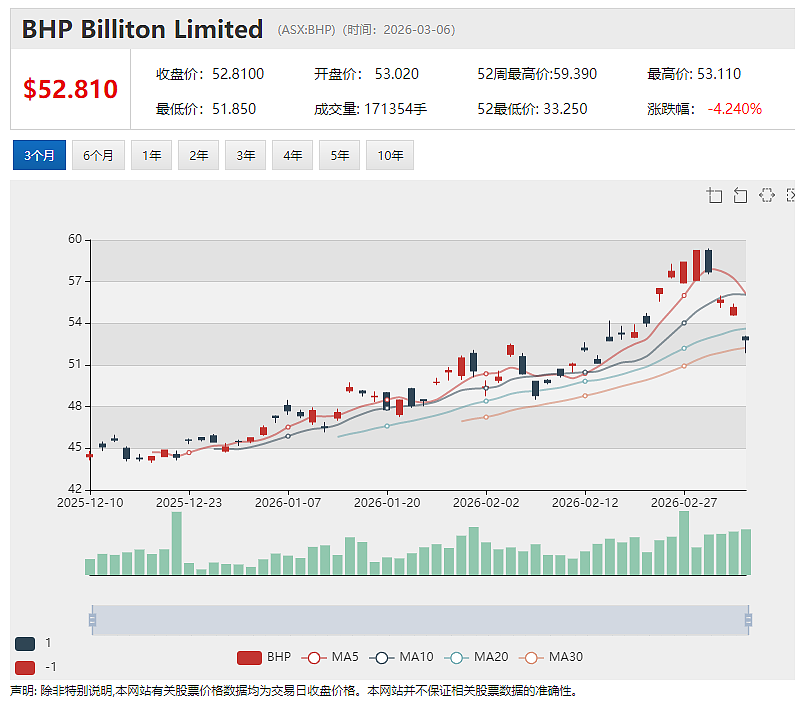
Task: Switch to the 3个月 time range tab
Action: (x=40, y=155)
